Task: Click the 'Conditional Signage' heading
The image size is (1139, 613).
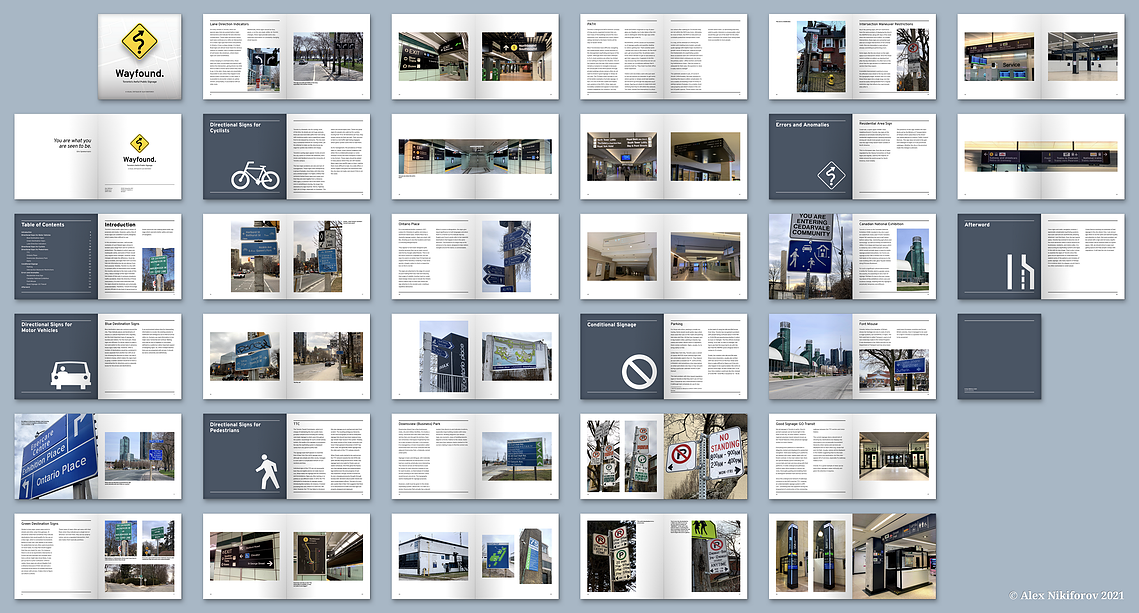Action: click(x=612, y=325)
